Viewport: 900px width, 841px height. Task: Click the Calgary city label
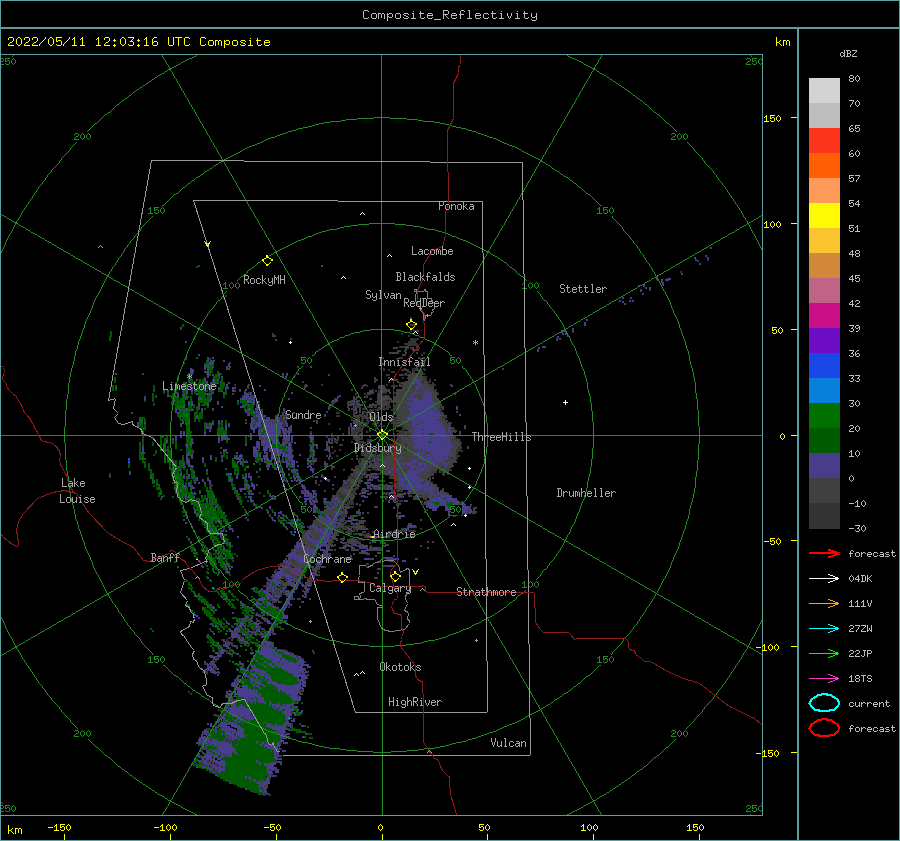390,588
